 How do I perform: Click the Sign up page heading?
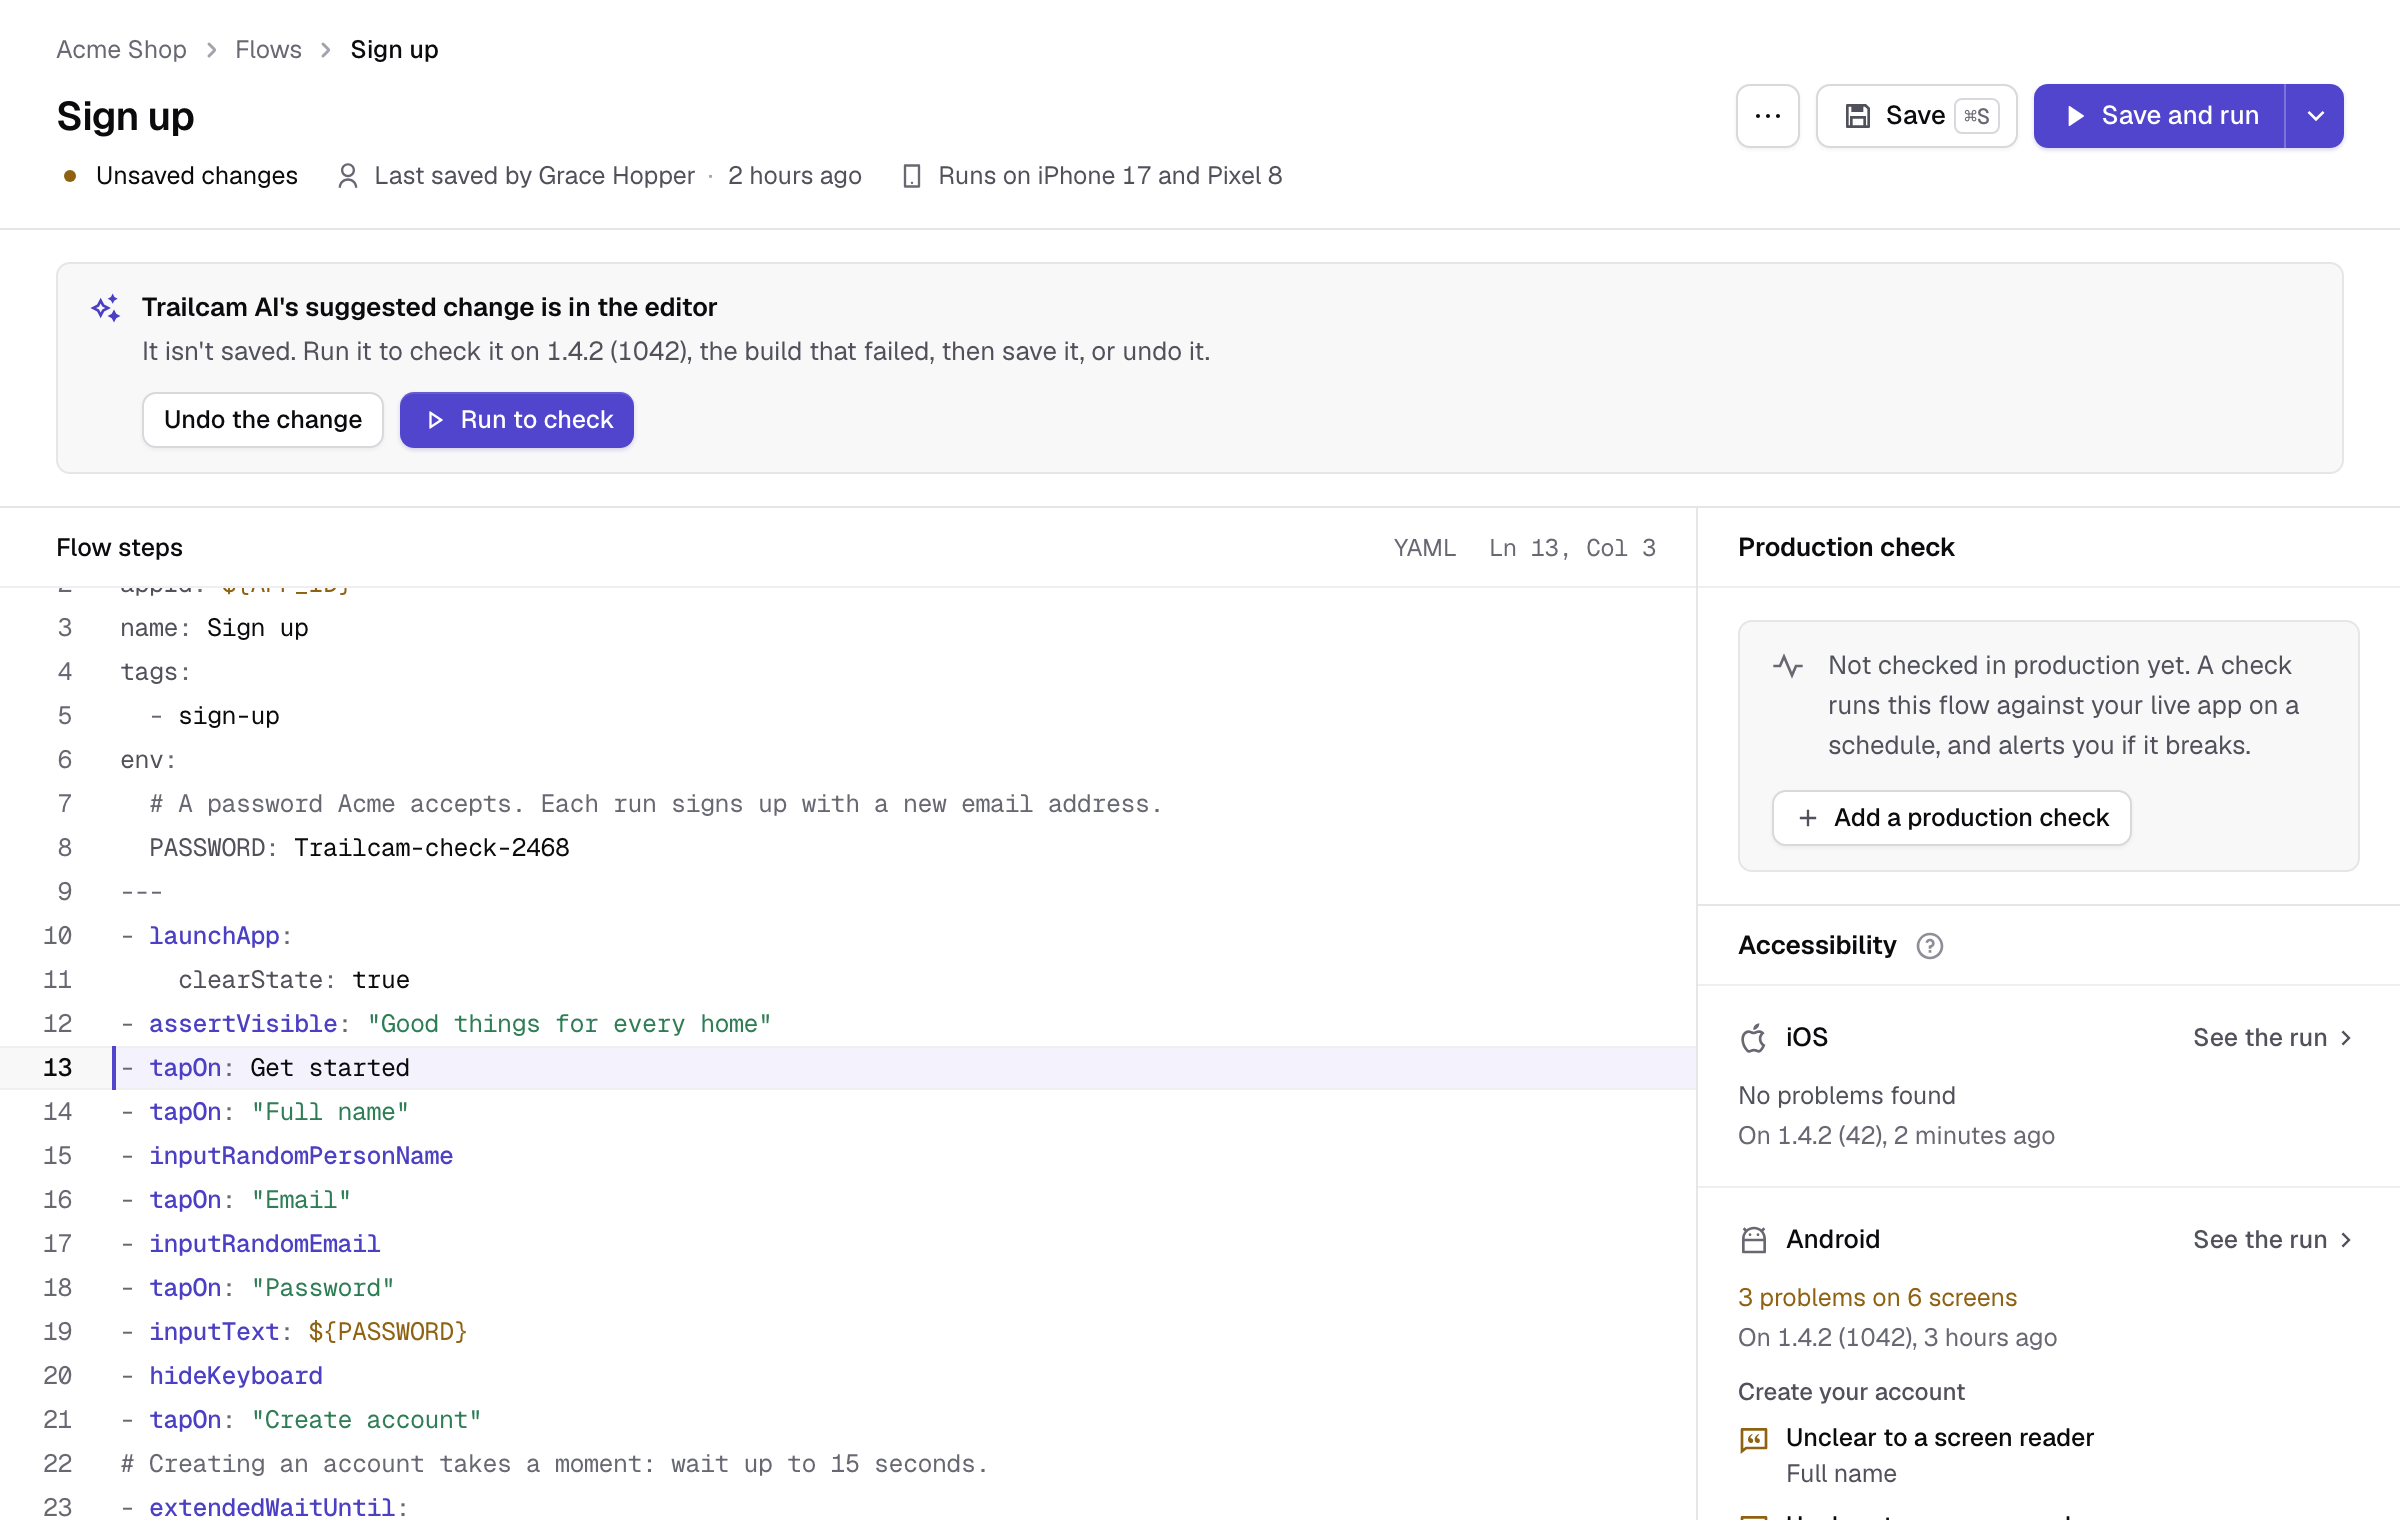(125, 117)
